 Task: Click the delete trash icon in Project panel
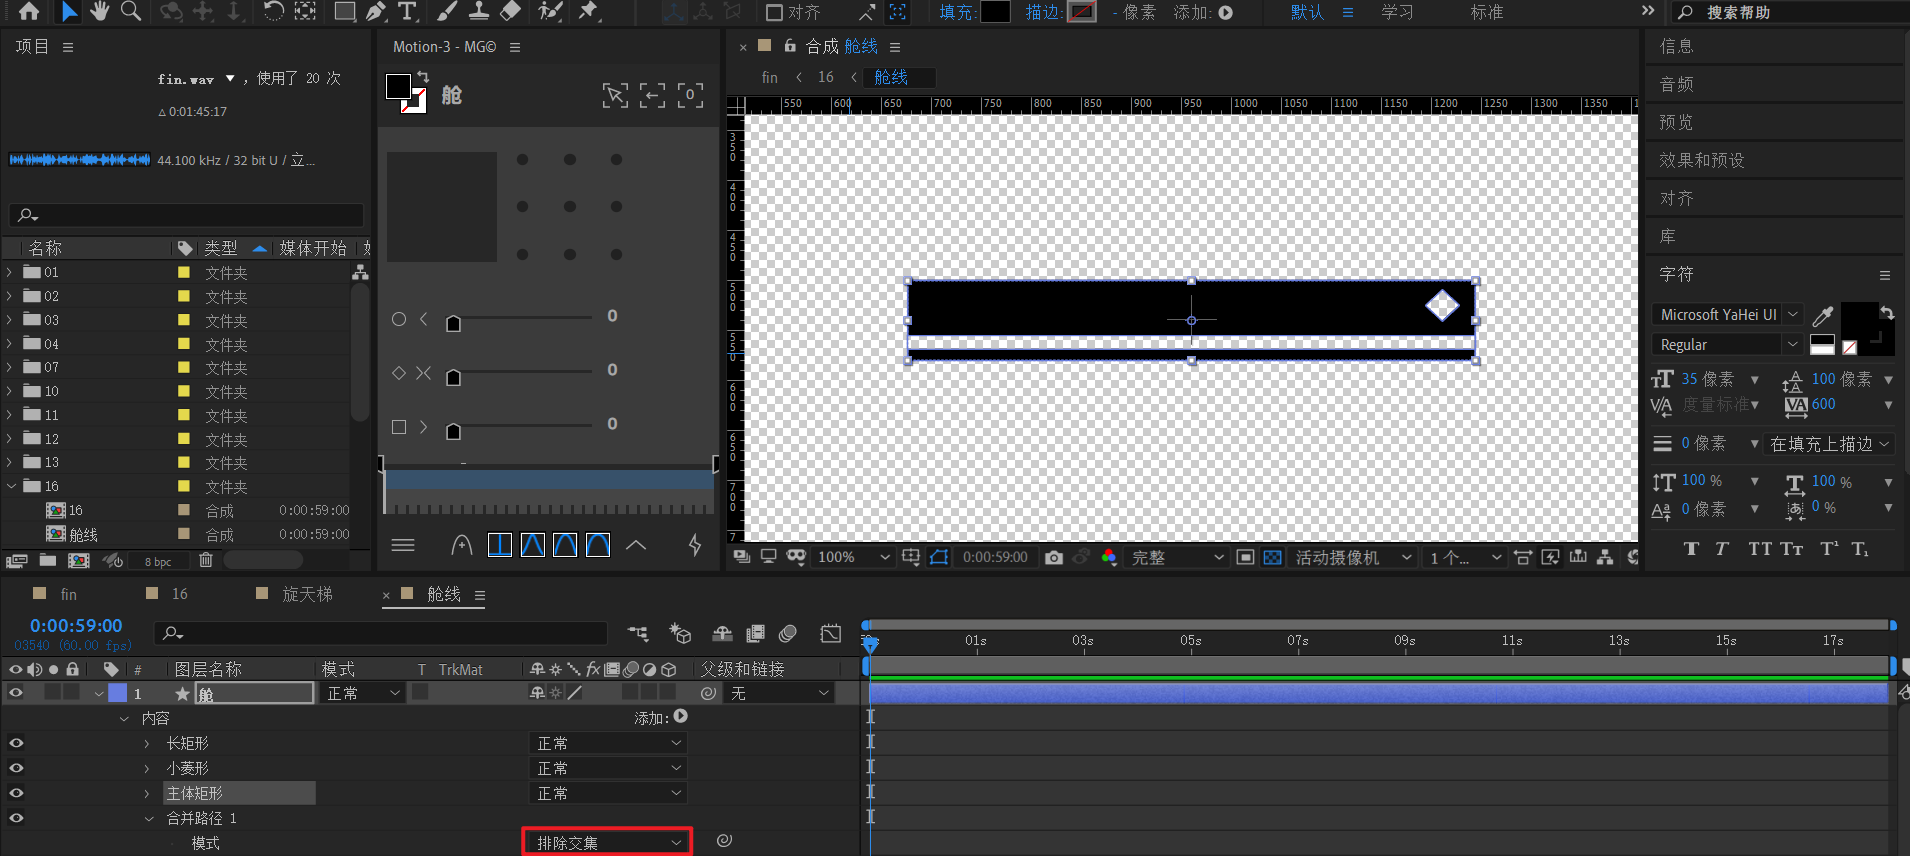[205, 560]
